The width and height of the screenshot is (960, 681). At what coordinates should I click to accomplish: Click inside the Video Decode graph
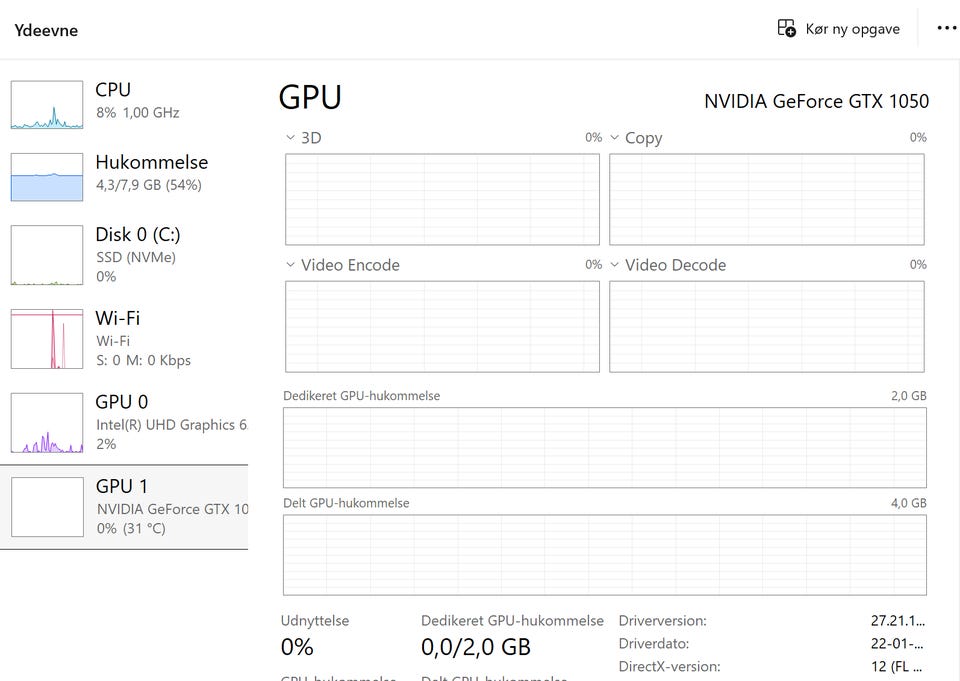coord(766,326)
